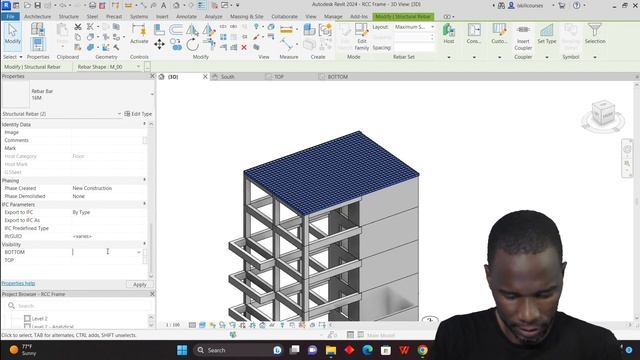Collapse the Visibility section
Image resolution: width=640 pixels, height=360 pixels.
click(x=144, y=244)
